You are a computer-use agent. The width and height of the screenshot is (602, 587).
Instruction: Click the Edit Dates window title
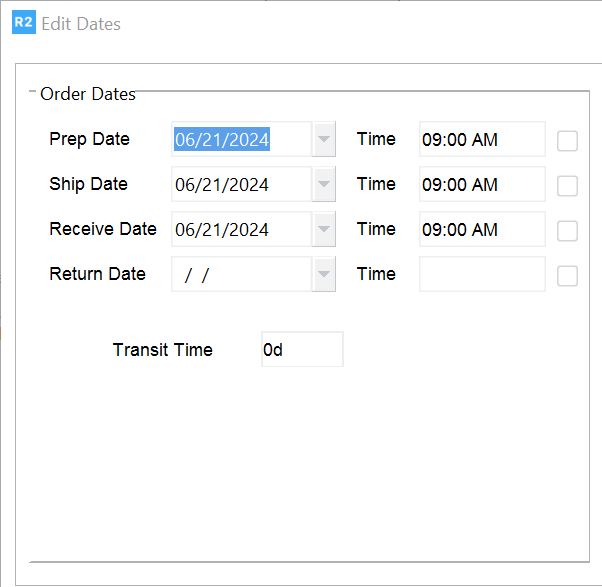(x=81, y=23)
